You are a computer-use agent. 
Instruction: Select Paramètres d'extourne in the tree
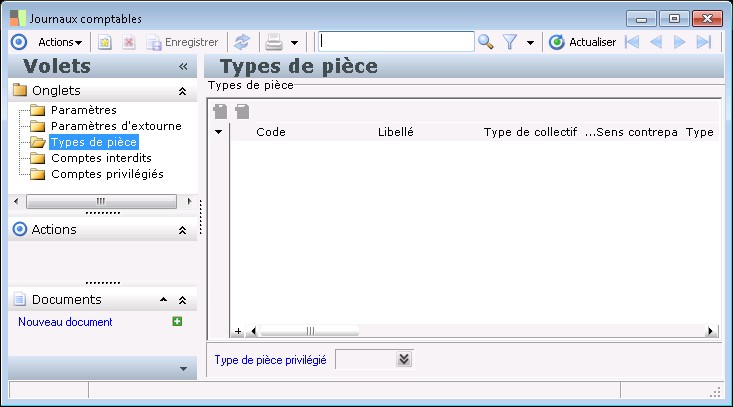point(116,126)
